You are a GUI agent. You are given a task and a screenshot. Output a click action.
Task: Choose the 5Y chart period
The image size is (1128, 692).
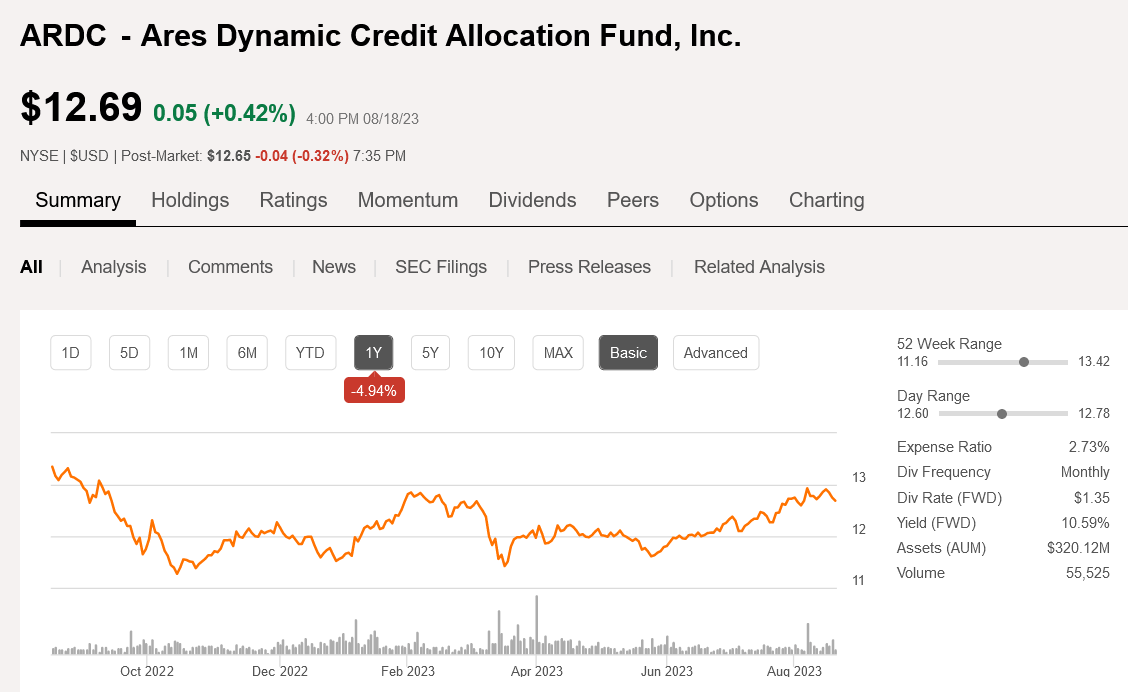tap(431, 352)
